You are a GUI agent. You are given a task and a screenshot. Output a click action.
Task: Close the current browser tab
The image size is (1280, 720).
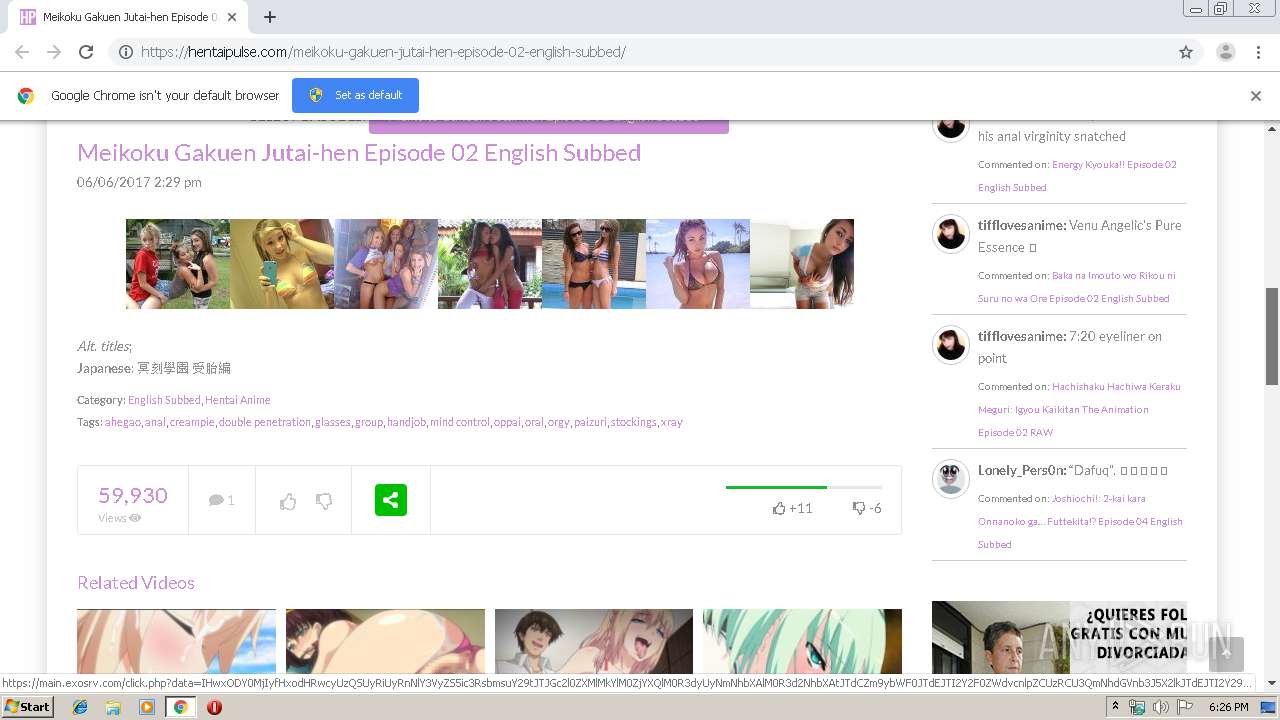233,17
